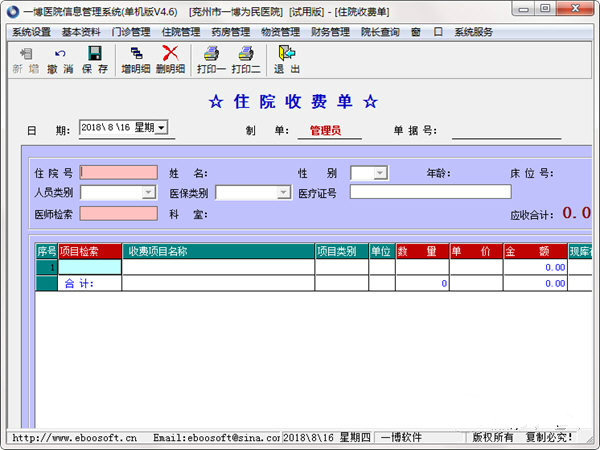600x450 pixels.
Task: Open the 日期 date dropdown
Action: pyautogui.click(x=161, y=127)
